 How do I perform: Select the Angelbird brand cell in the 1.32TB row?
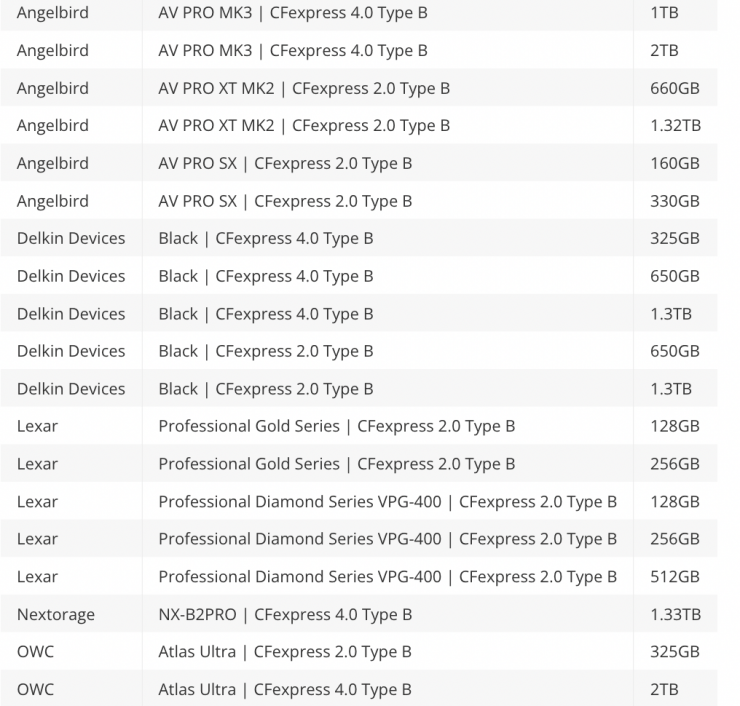[x=53, y=126]
